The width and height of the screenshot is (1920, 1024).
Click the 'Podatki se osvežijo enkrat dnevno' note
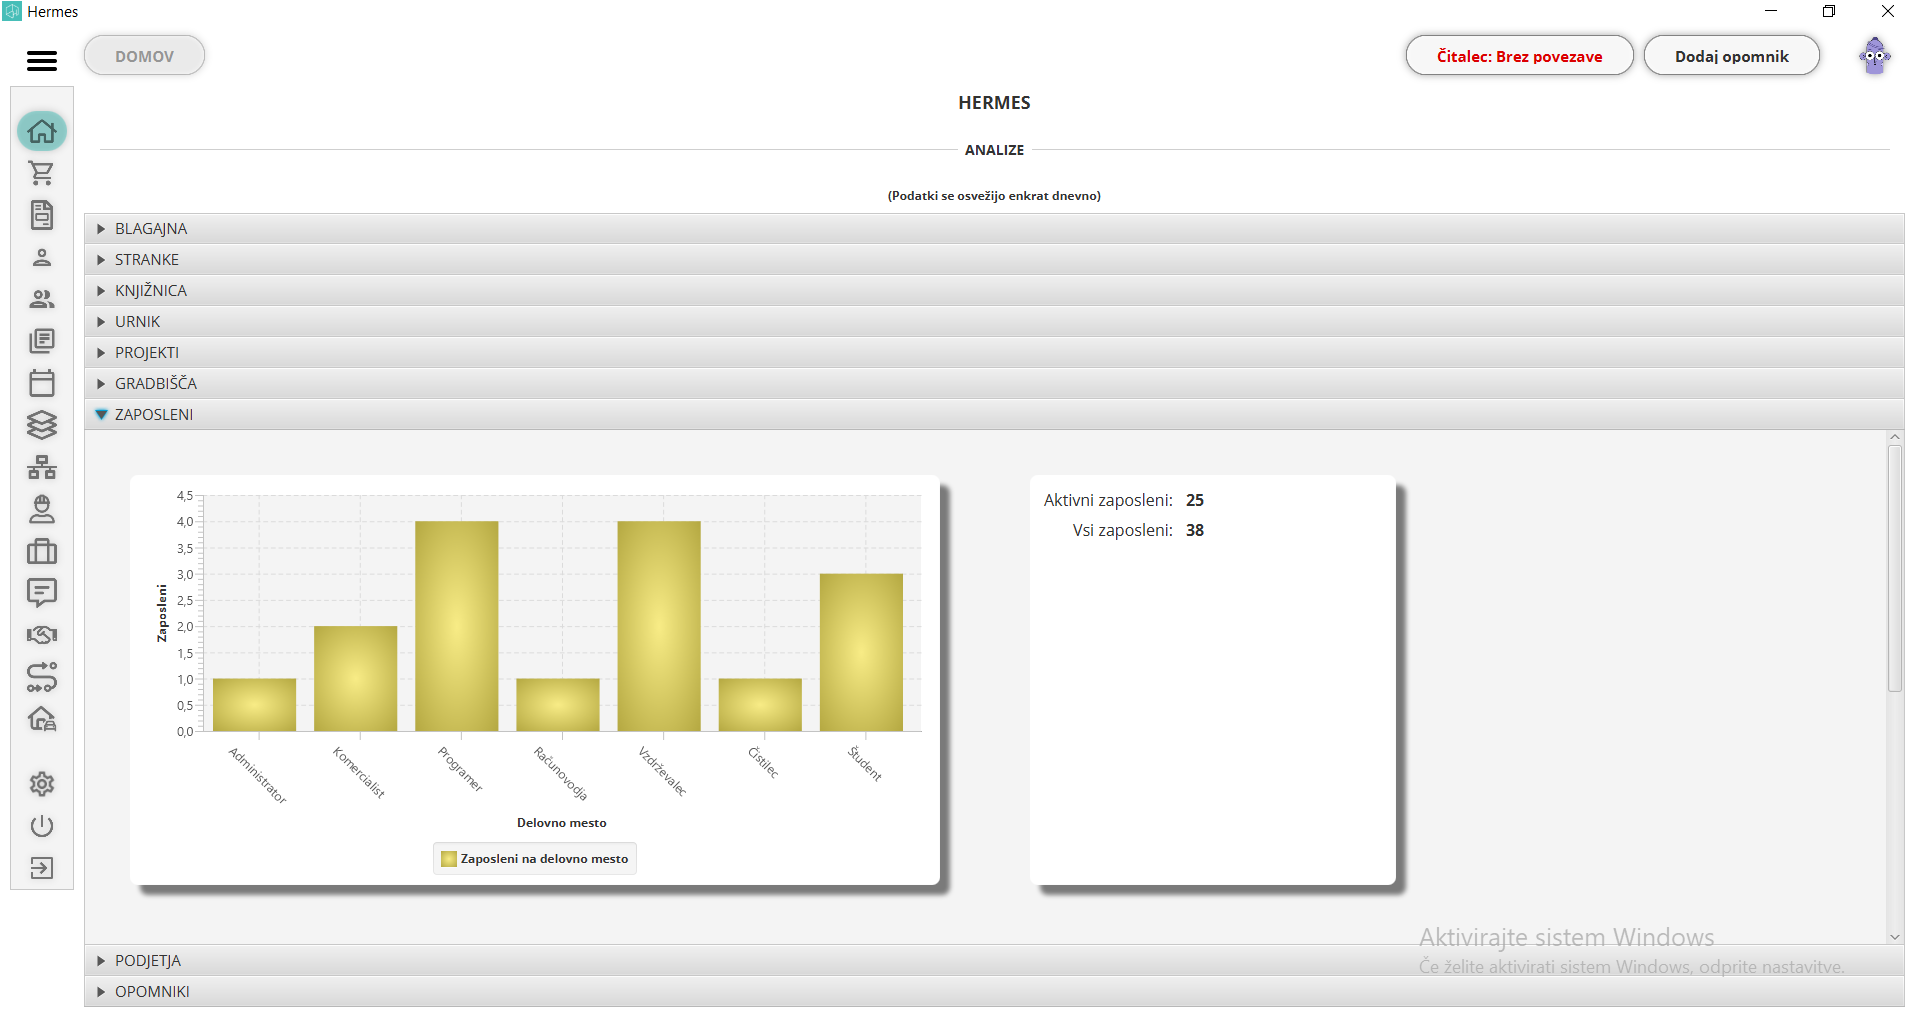click(994, 196)
